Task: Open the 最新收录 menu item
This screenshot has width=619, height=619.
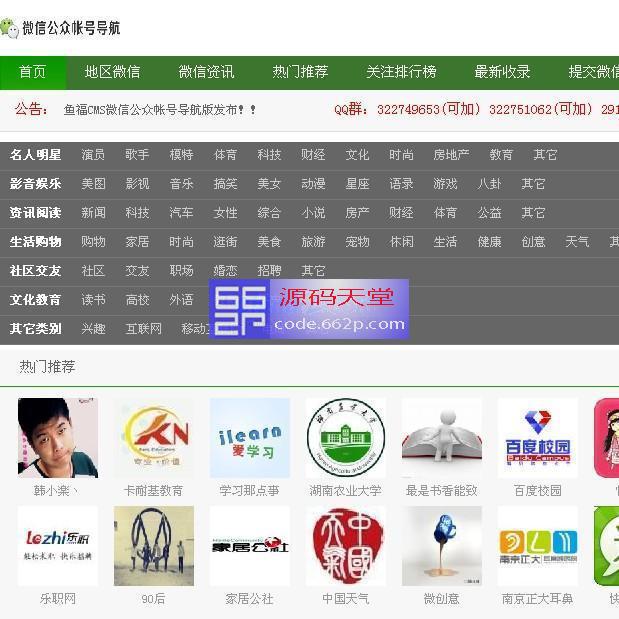Action: tap(503, 72)
